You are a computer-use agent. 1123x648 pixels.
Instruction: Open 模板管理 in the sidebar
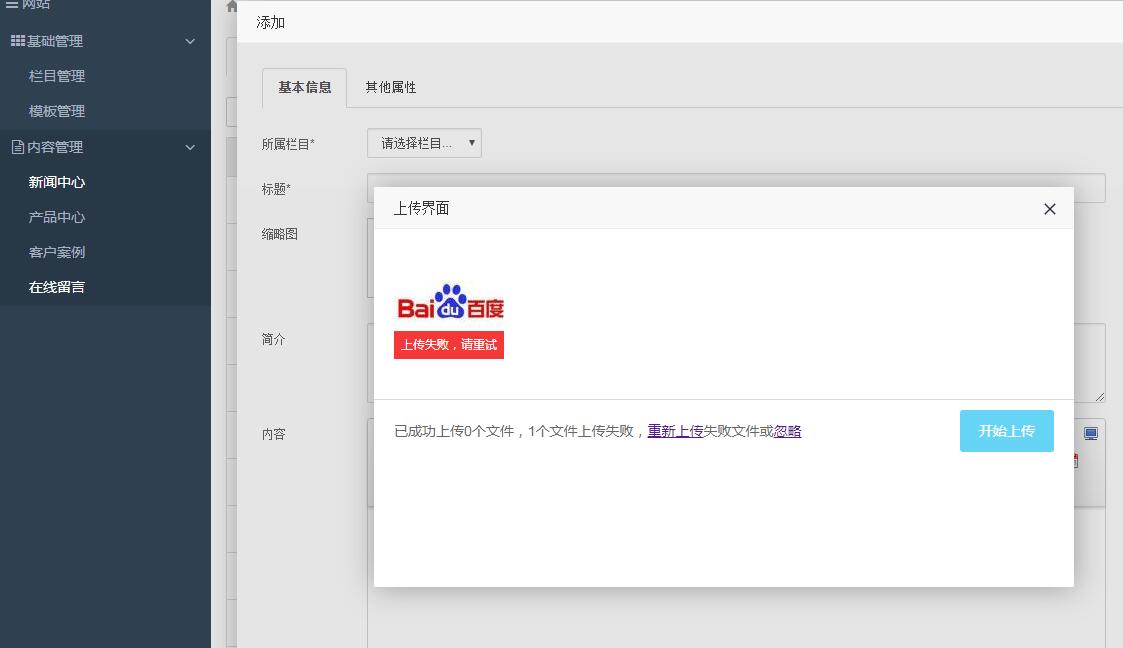[57, 111]
